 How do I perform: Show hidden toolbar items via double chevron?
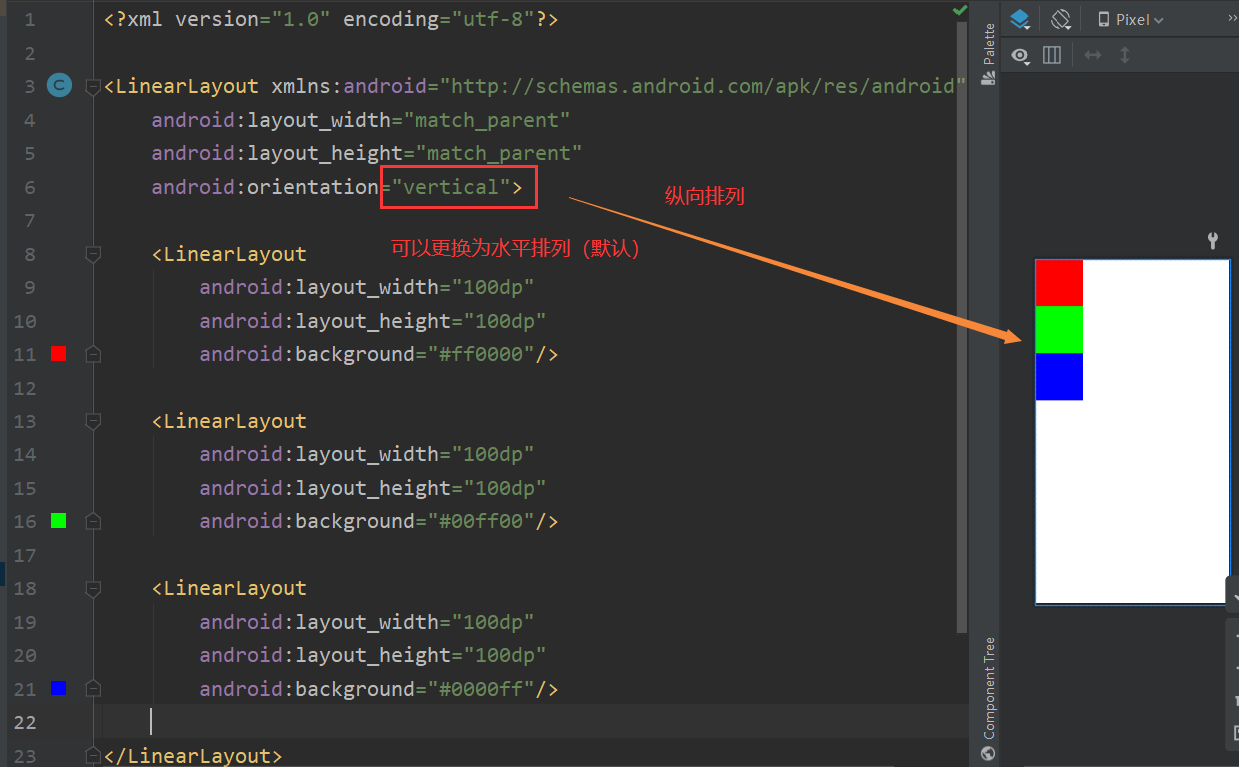(1233, 17)
